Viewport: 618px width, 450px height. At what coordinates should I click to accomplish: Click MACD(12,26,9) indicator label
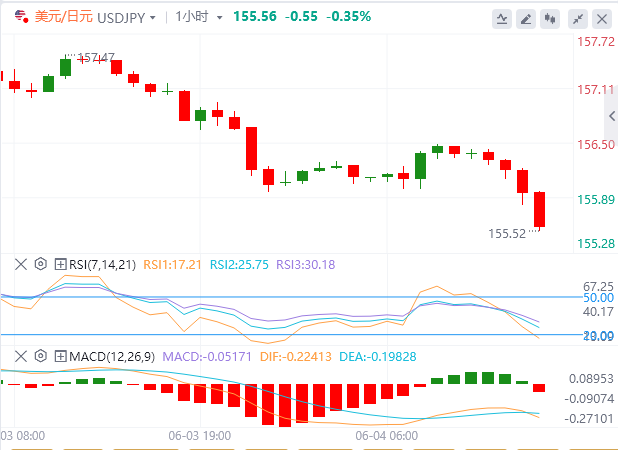pyautogui.click(x=112, y=357)
